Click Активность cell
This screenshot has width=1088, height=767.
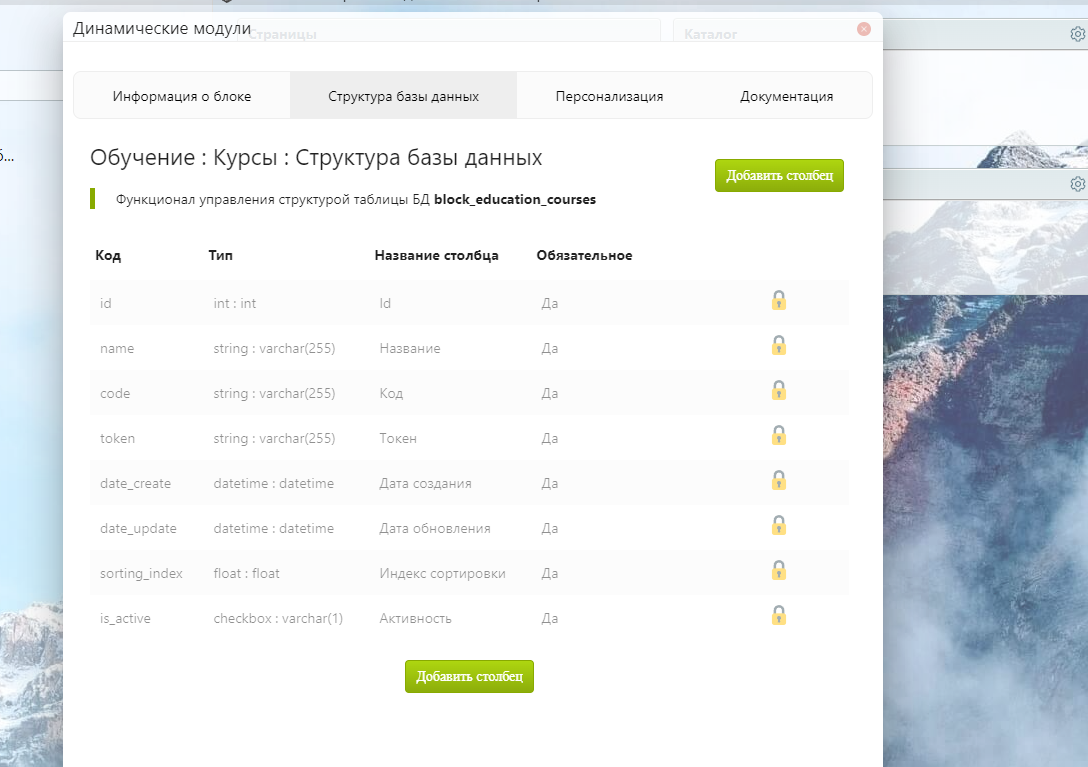(415, 618)
